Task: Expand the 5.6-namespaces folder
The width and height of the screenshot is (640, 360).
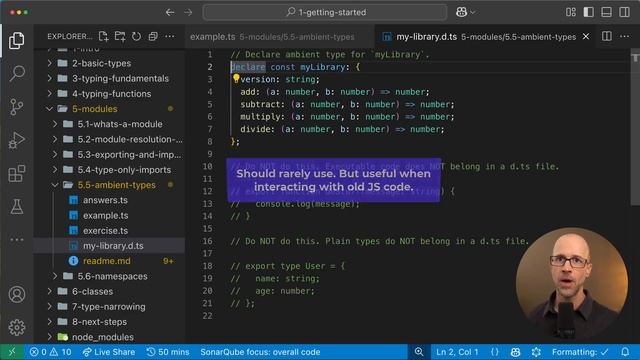Action: (109, 276)
